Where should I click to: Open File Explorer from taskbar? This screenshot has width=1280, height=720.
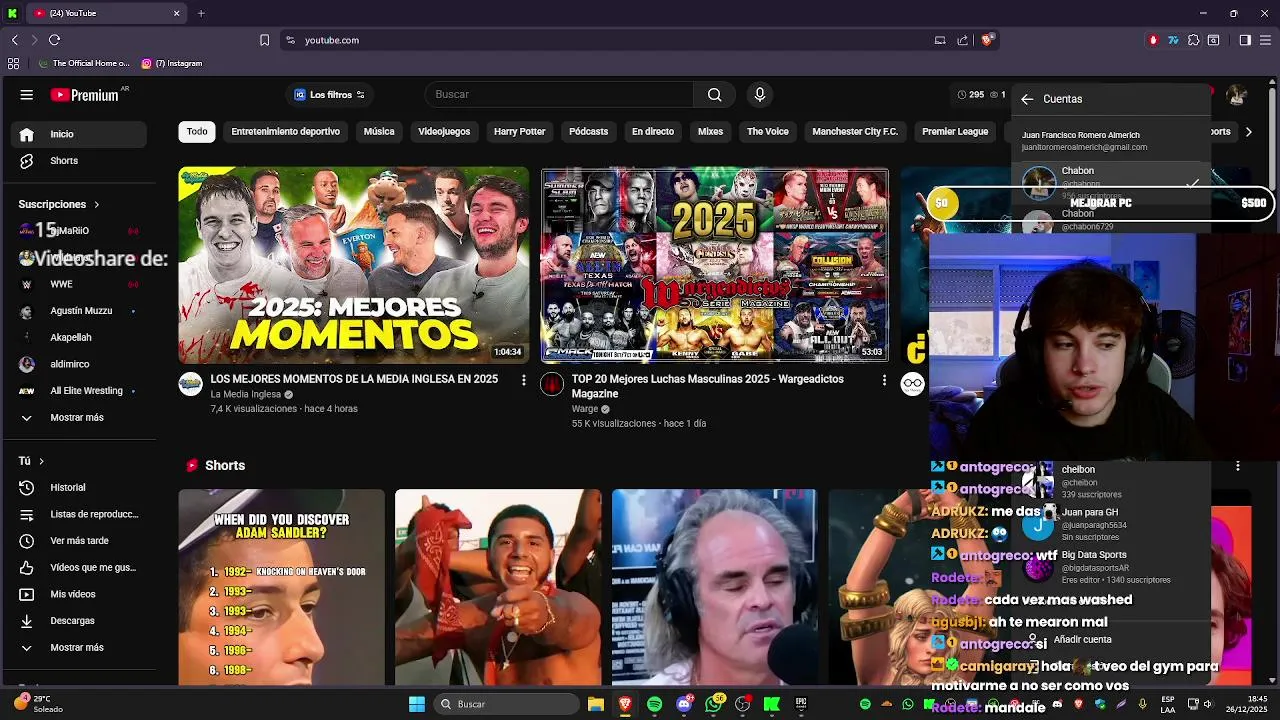596,704
